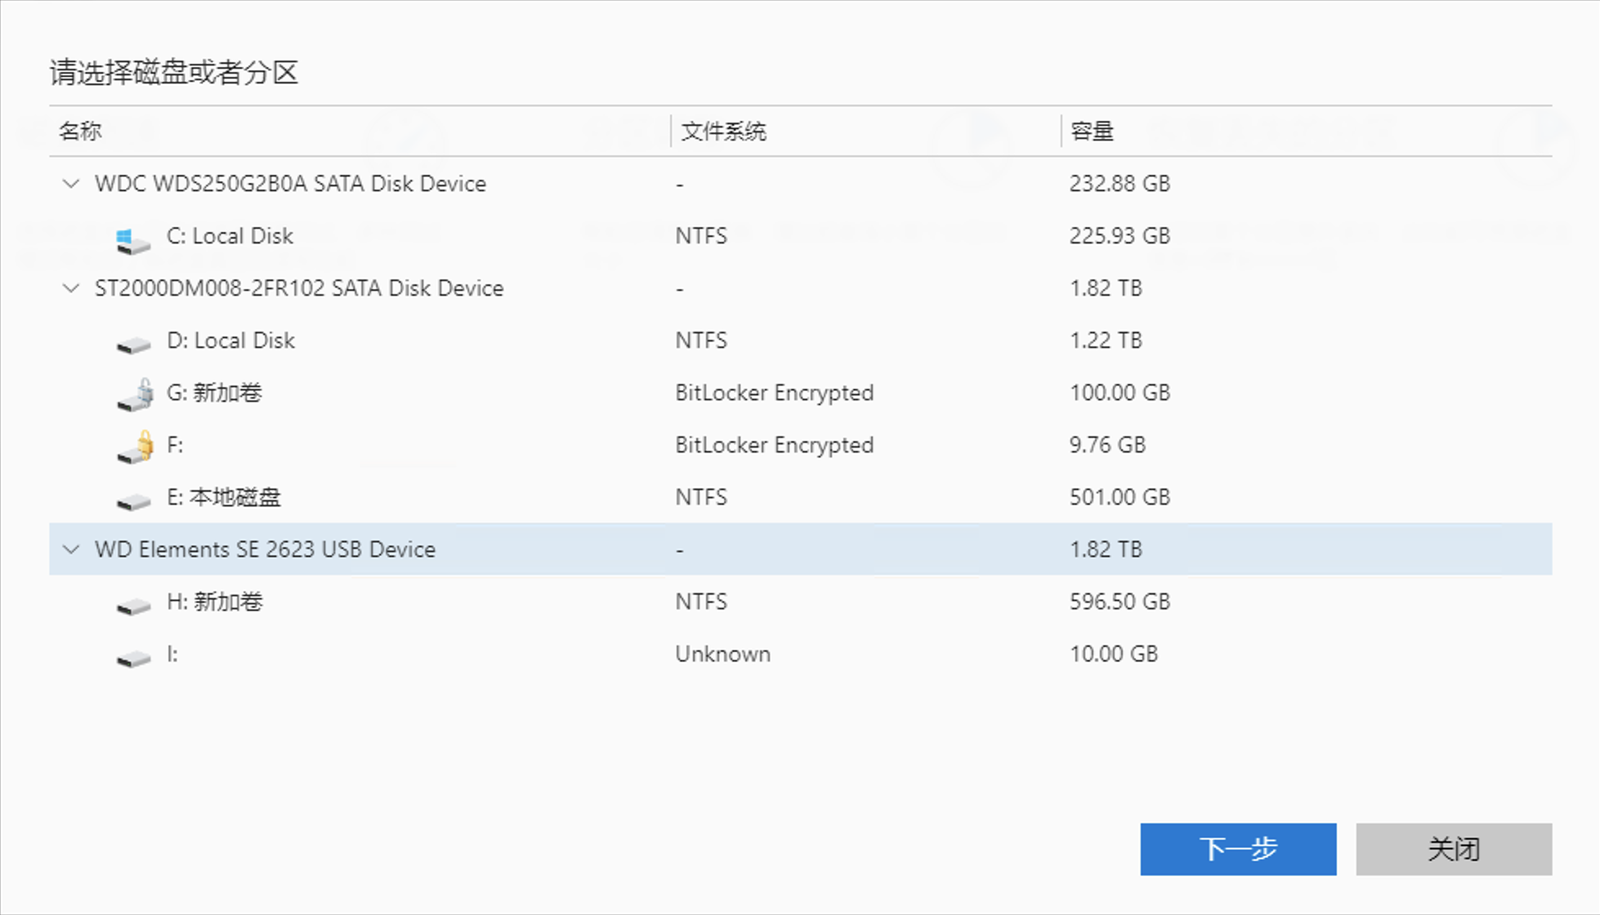Collapse the ST2000DM008-2FR102 SATA disk tree
1600x915 pixels.
[71, 288]
